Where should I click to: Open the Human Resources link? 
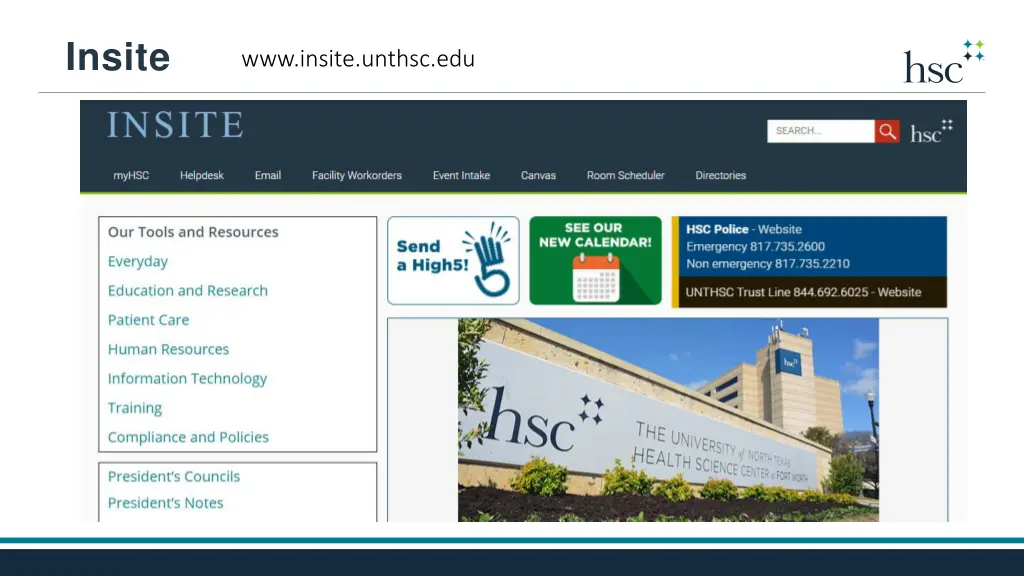click(x=168, y=349)
